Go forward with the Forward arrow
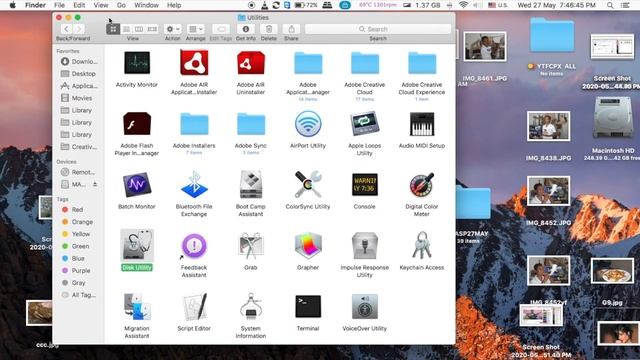640x360 pixels. coord(79,29)
